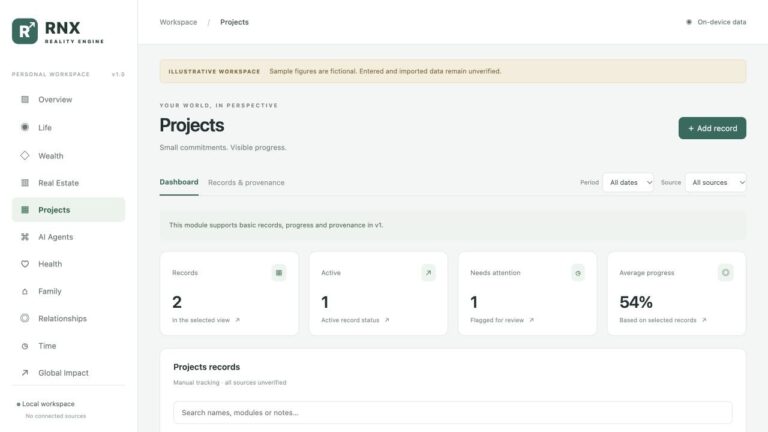This screenshot has height=432, width=768.
Task: Click the 'Projects records' heading
Action: coord(207,367)
